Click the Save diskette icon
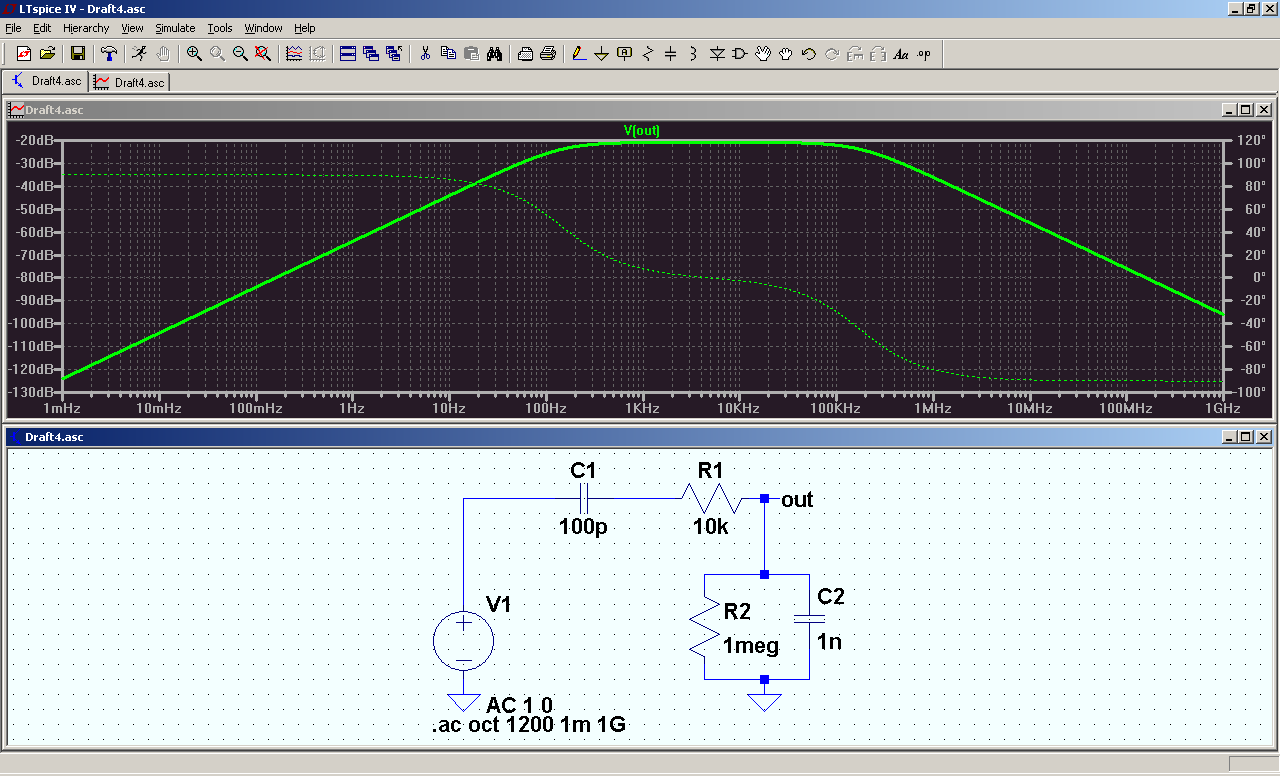This screenshot has height=776, width=1280. click(x=78, y=54)
